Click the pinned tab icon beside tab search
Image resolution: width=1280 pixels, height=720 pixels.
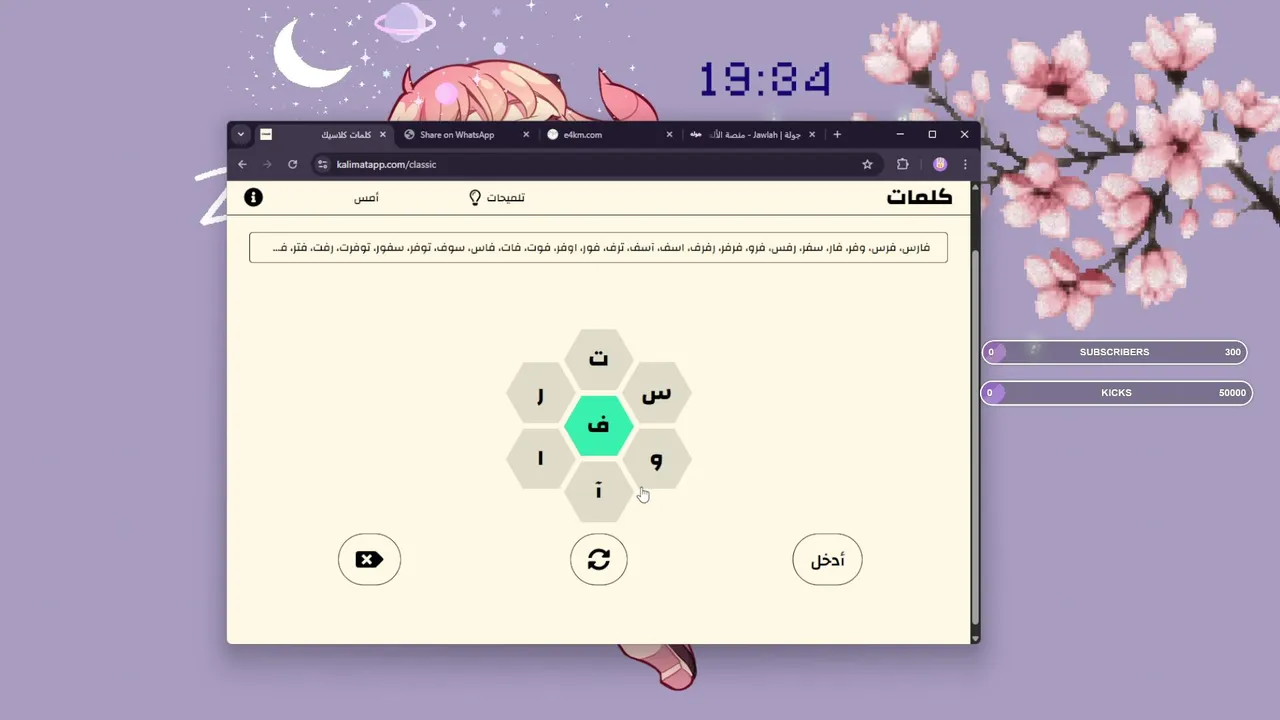(x=266, y=134)
